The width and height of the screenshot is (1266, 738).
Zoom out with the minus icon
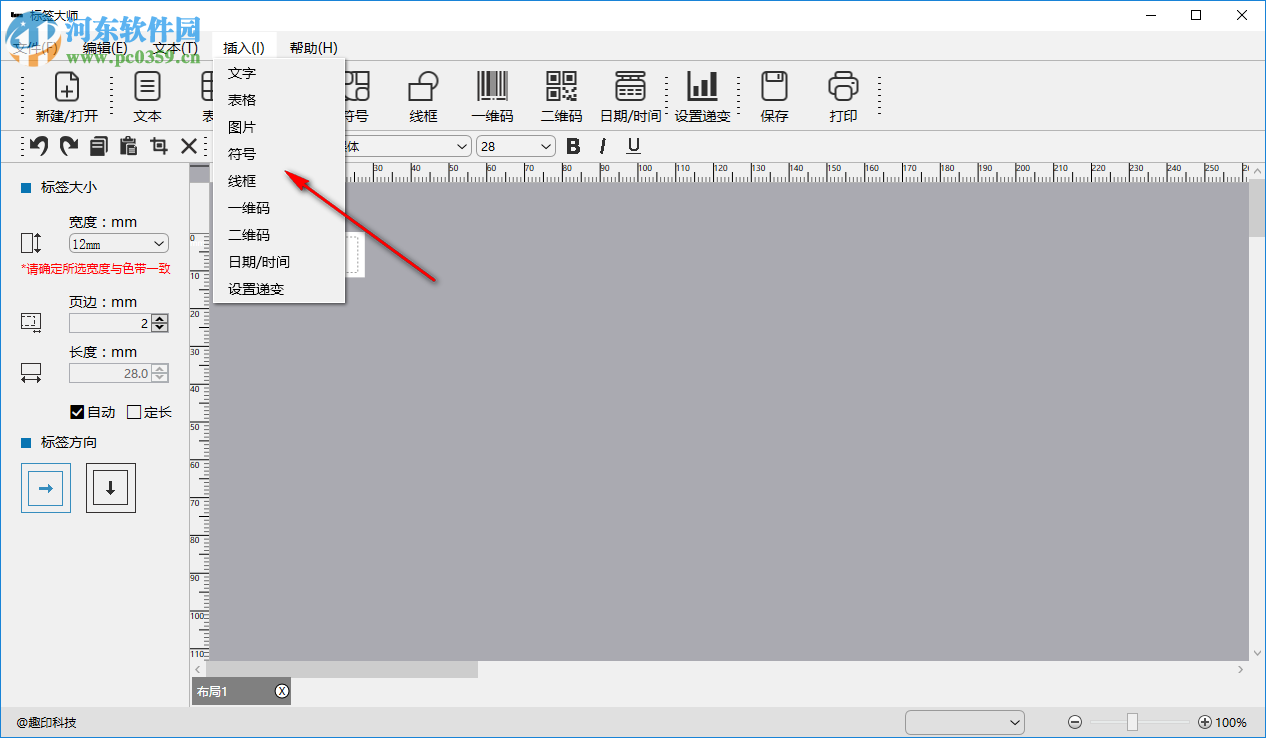[x=1075, y=722]
